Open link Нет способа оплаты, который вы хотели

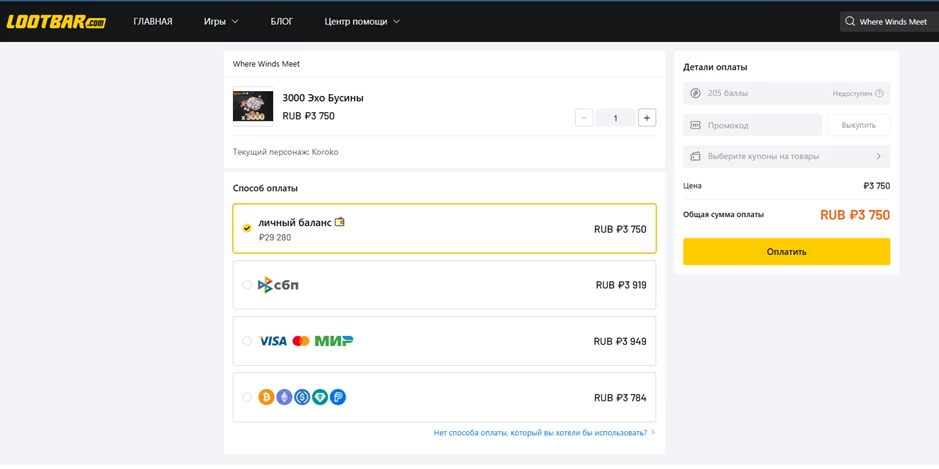544,432
